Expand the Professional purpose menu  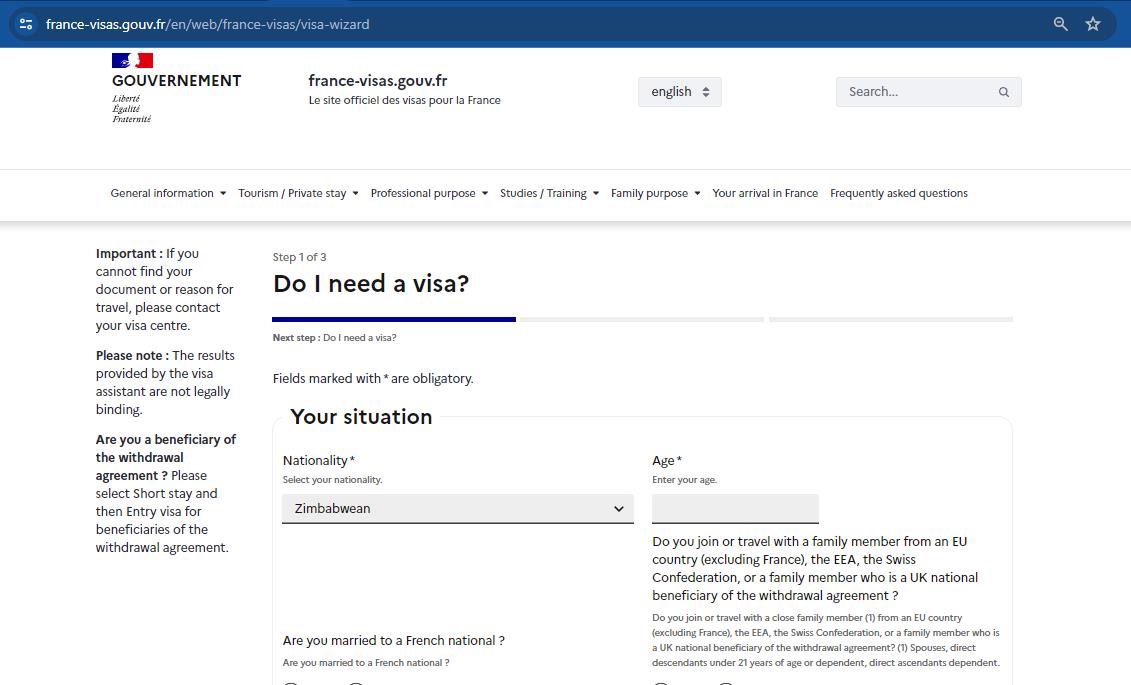[x=429, y=193]
